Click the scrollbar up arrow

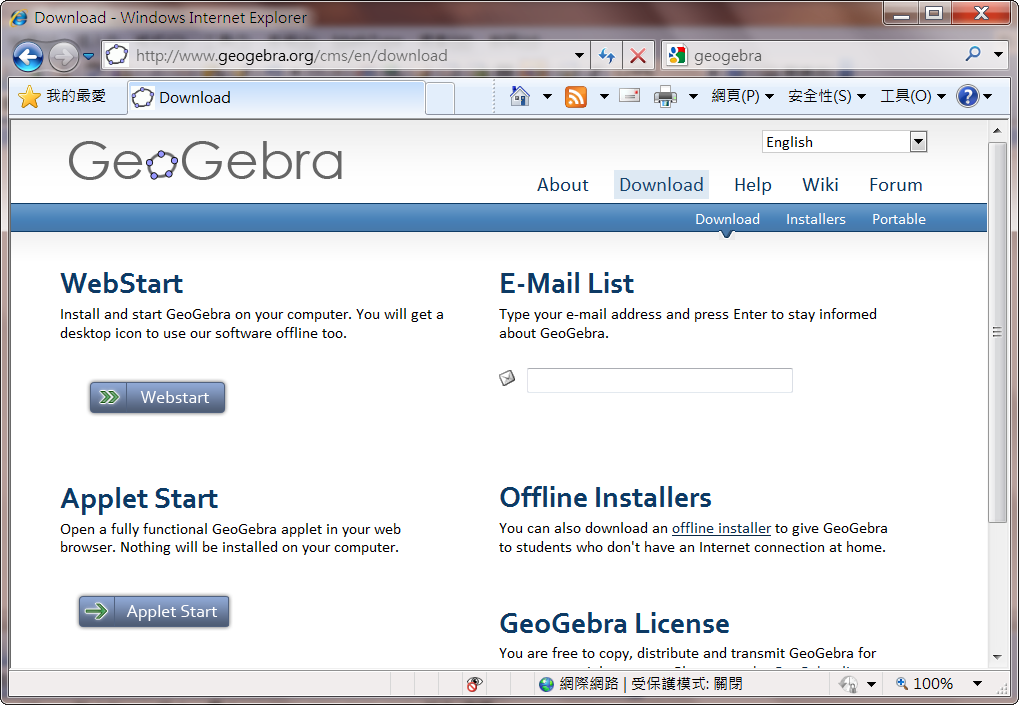pos(997,131)
